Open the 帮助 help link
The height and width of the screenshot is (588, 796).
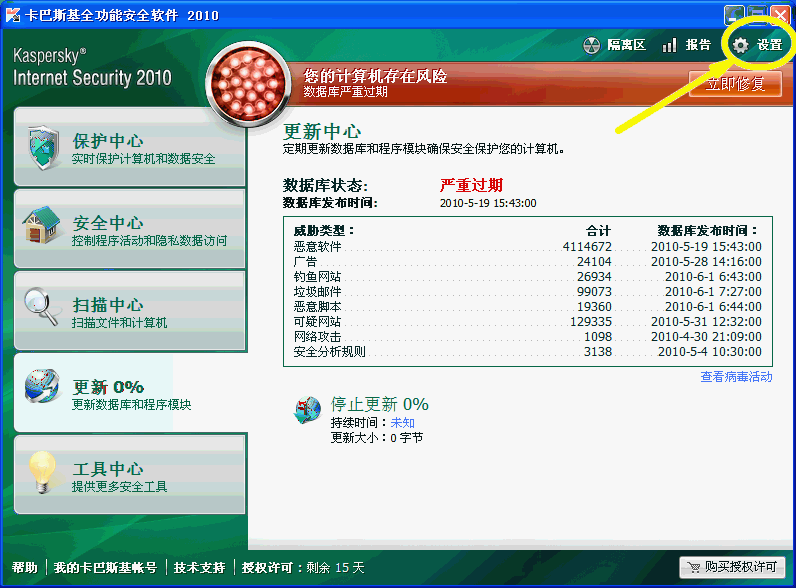tap(25, 567)
